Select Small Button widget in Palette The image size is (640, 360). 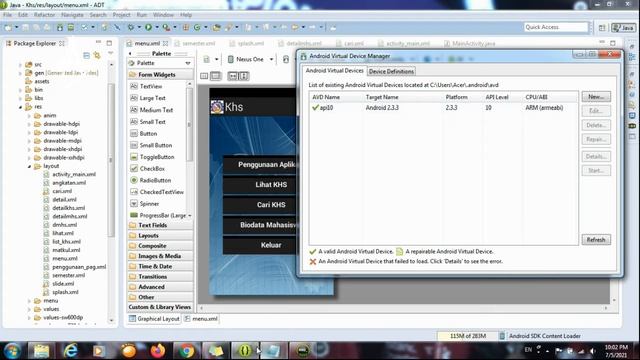(156, 145)
